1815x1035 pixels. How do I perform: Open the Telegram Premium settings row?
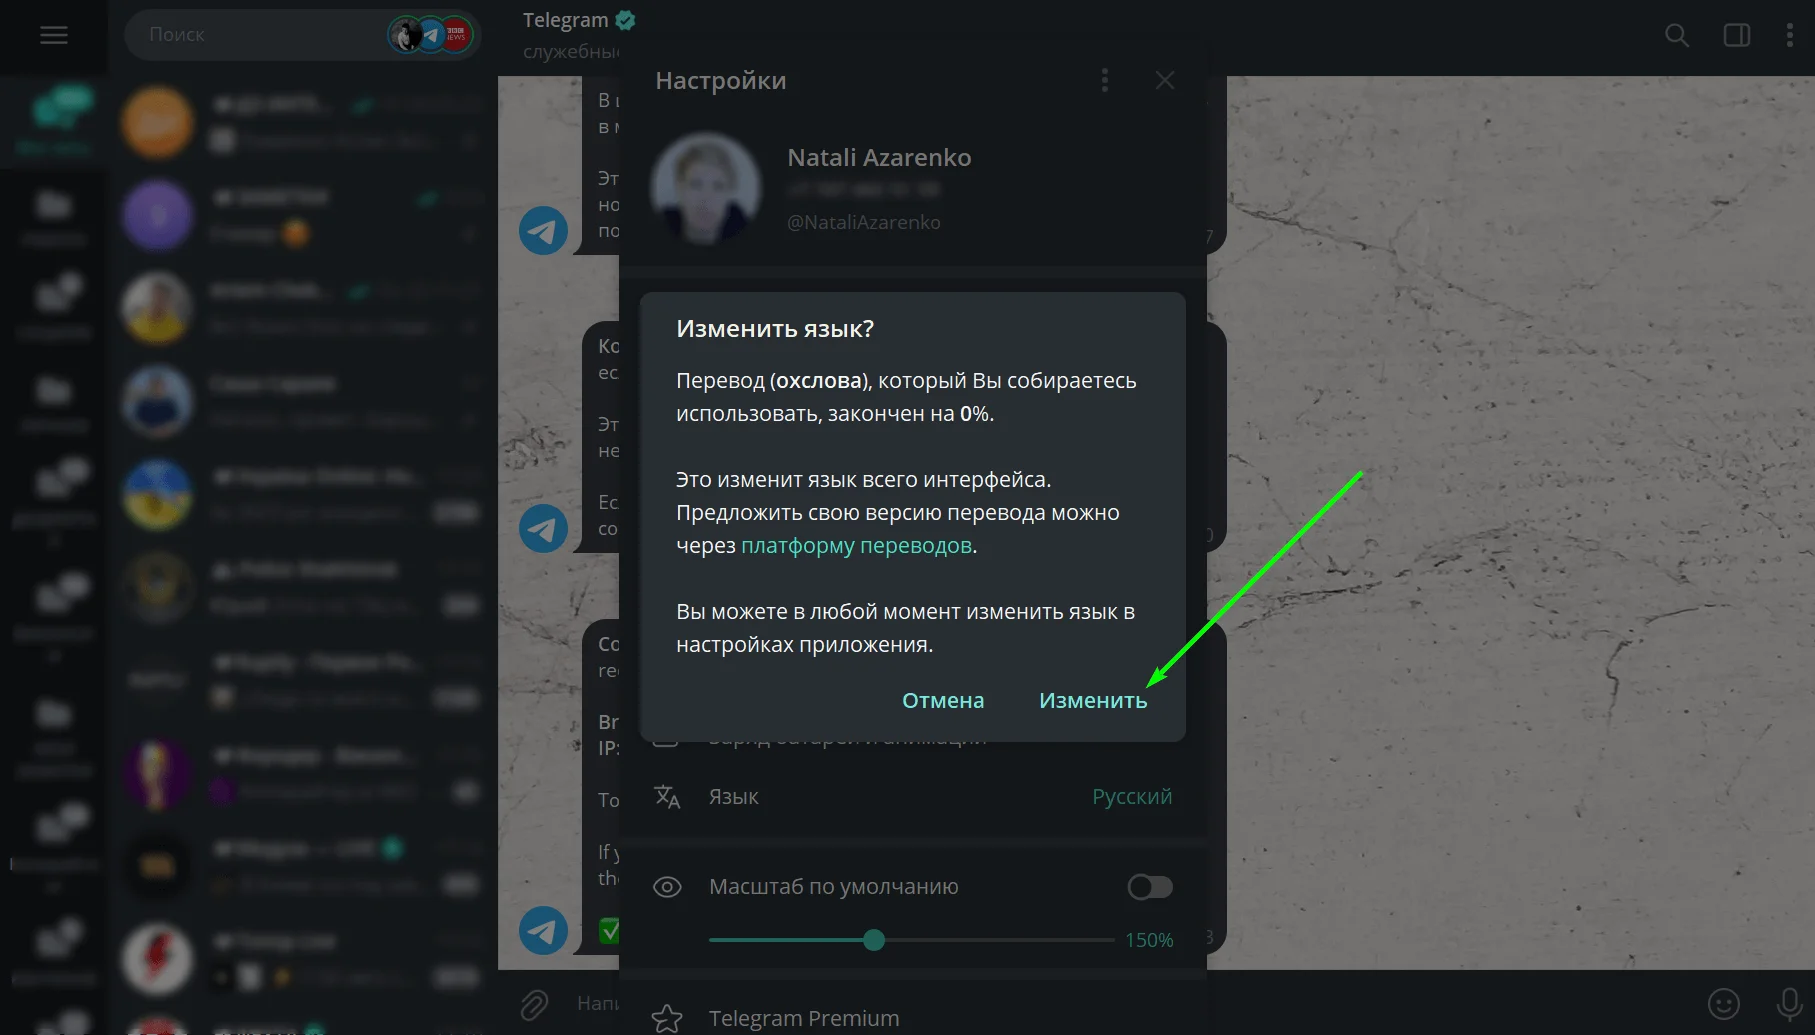coord(913,1018)
